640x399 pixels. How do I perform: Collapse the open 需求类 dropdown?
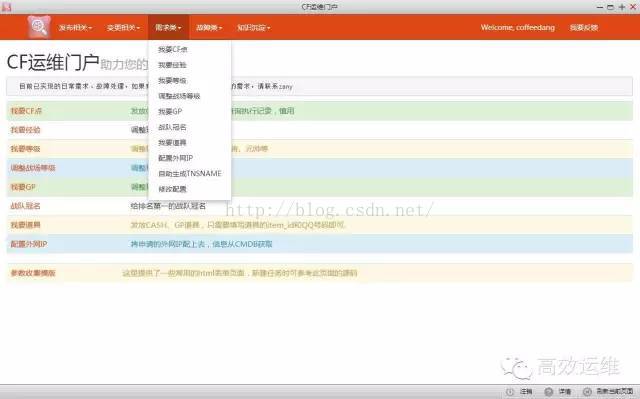(168, 27)
